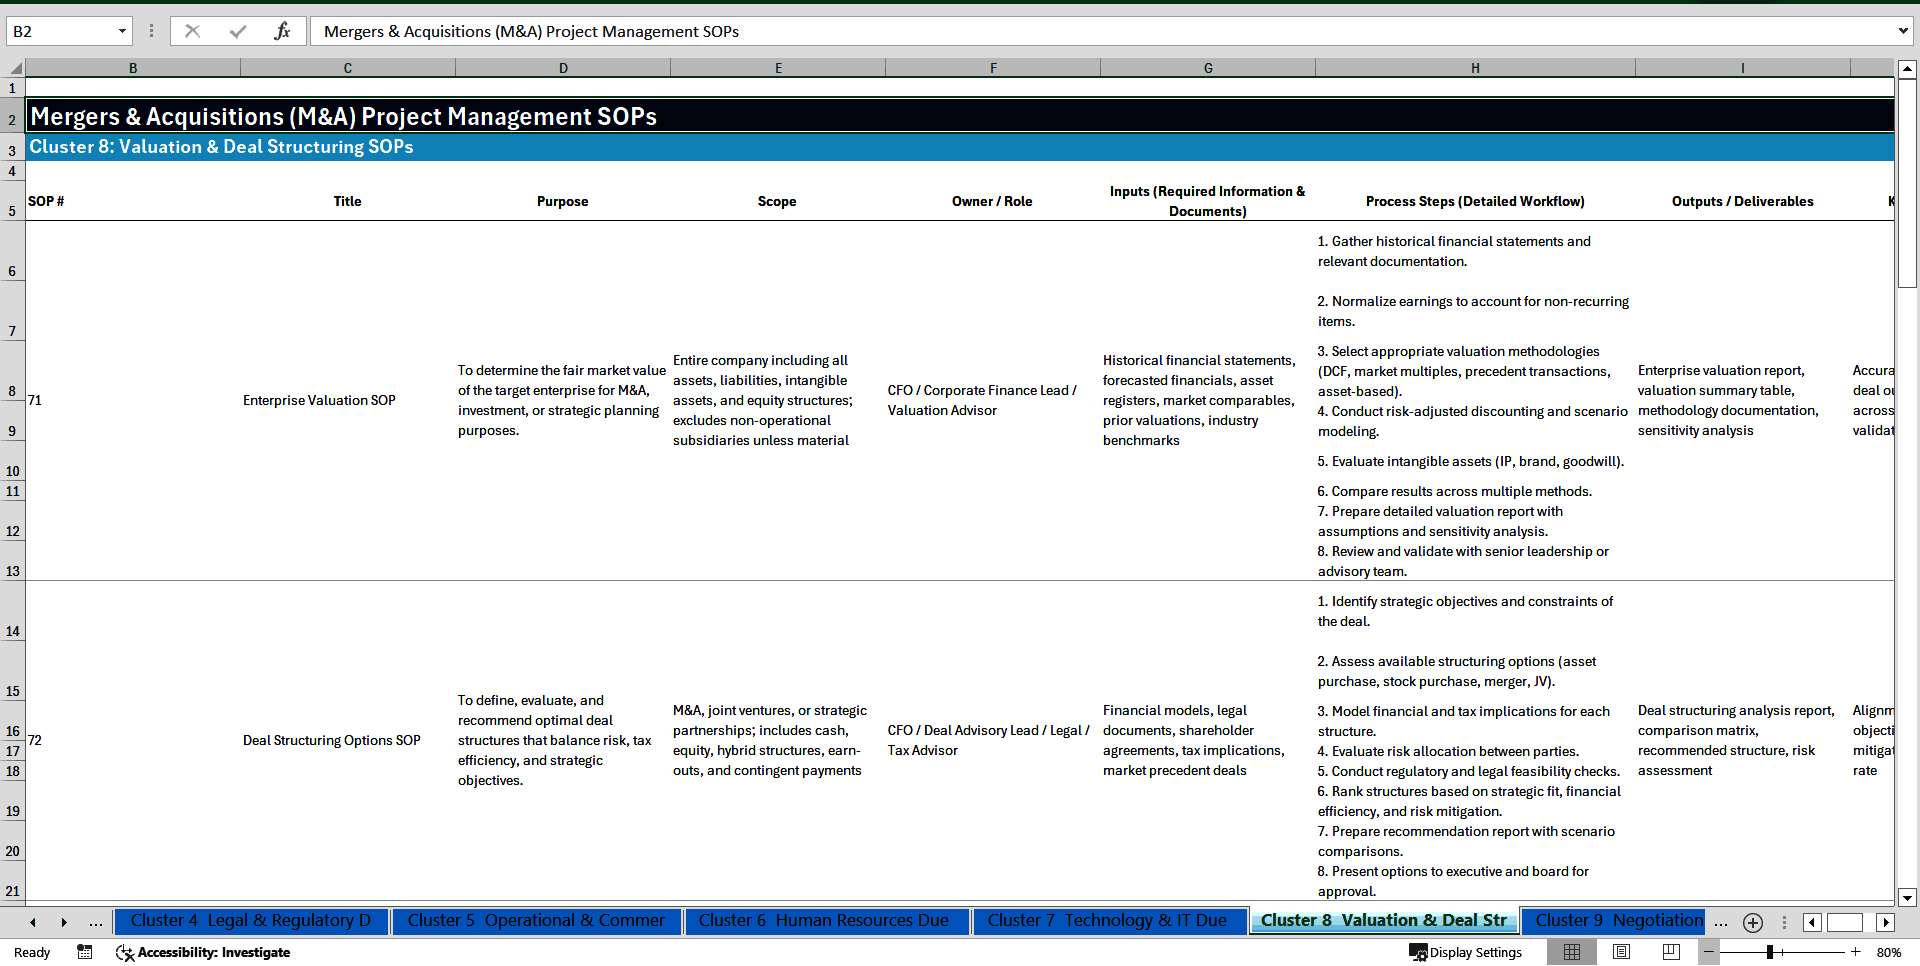
Task: Click the right sheet navigation arrow
Action: click(64, 922)
